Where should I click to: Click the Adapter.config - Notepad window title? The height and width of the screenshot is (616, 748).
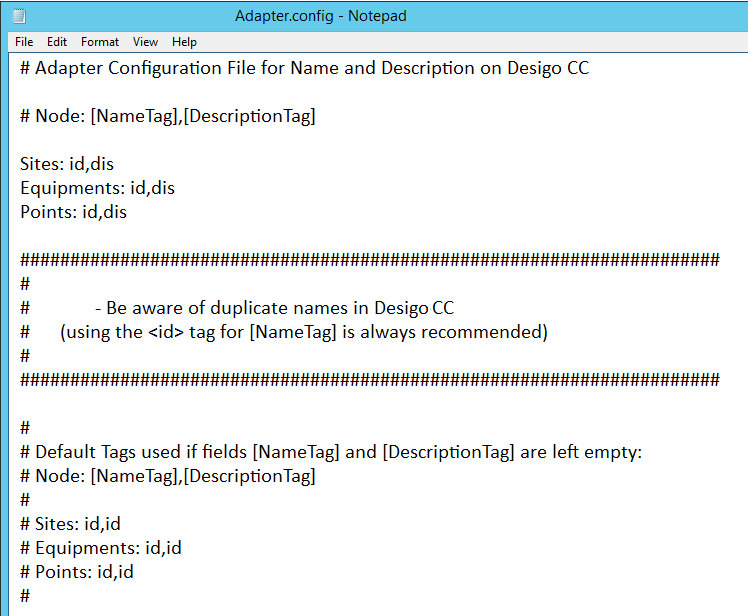[x=320, y=16]
